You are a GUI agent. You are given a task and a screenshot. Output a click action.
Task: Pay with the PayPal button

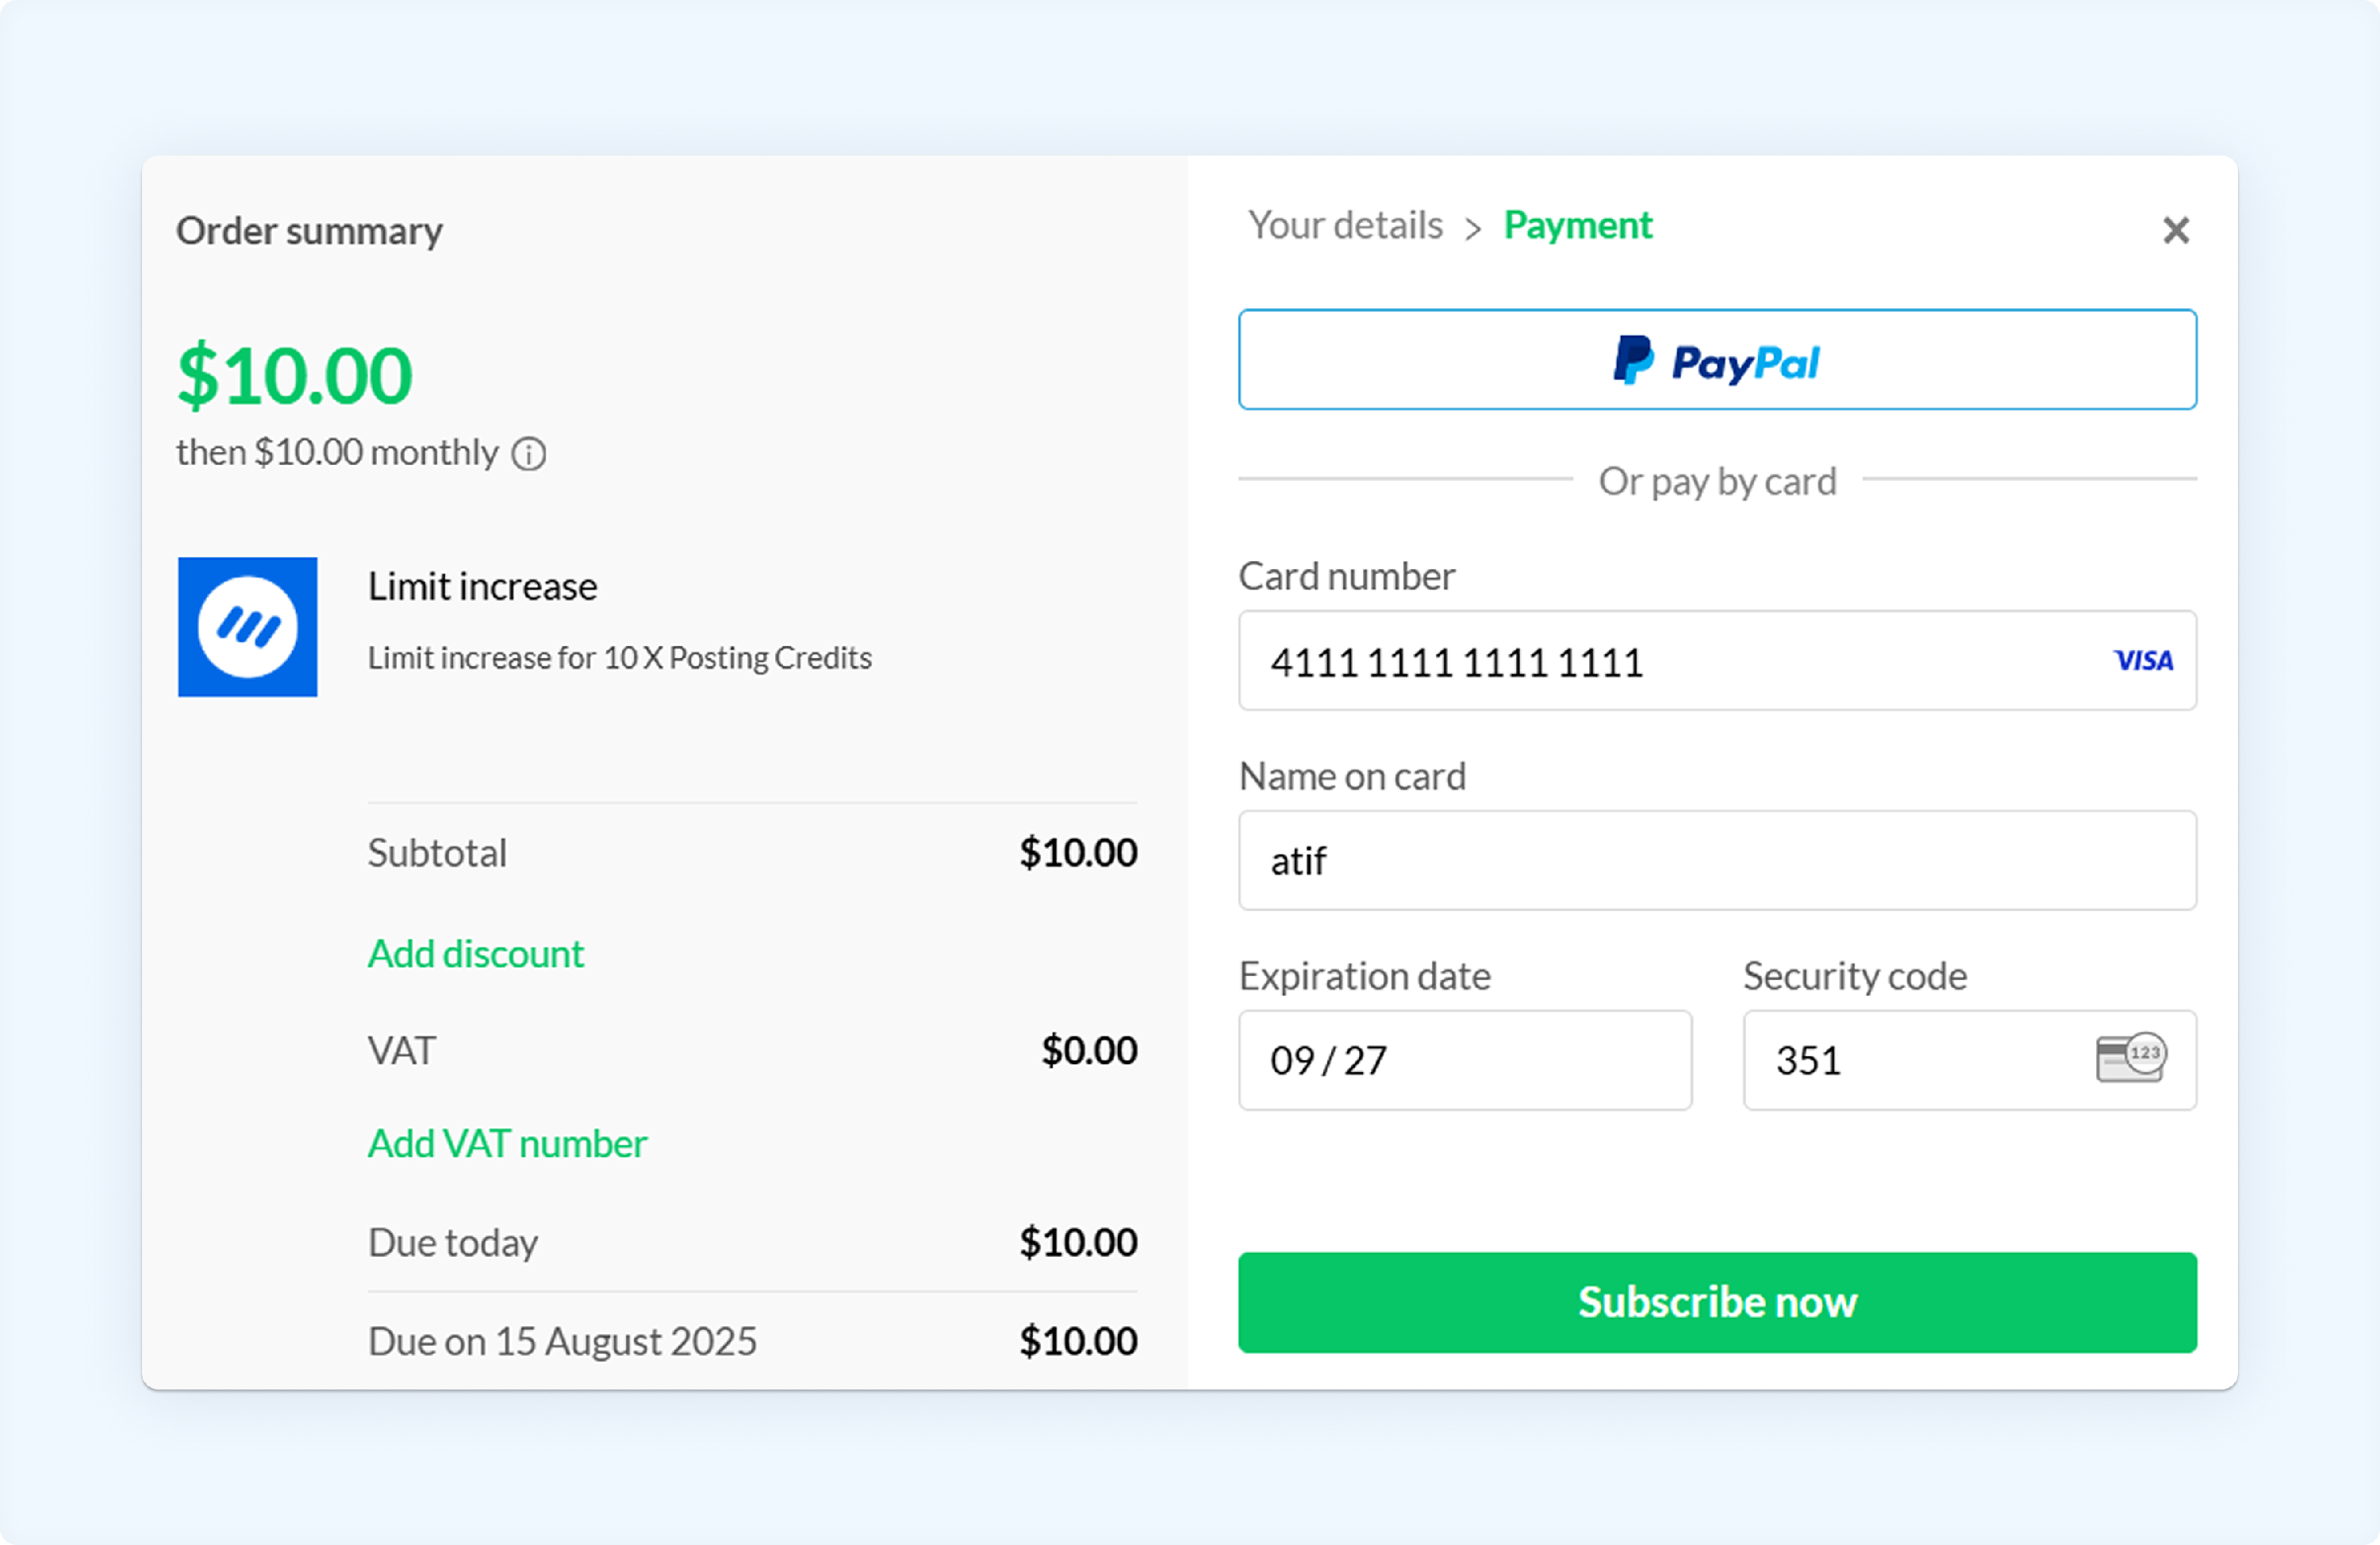click(1717, 359)
